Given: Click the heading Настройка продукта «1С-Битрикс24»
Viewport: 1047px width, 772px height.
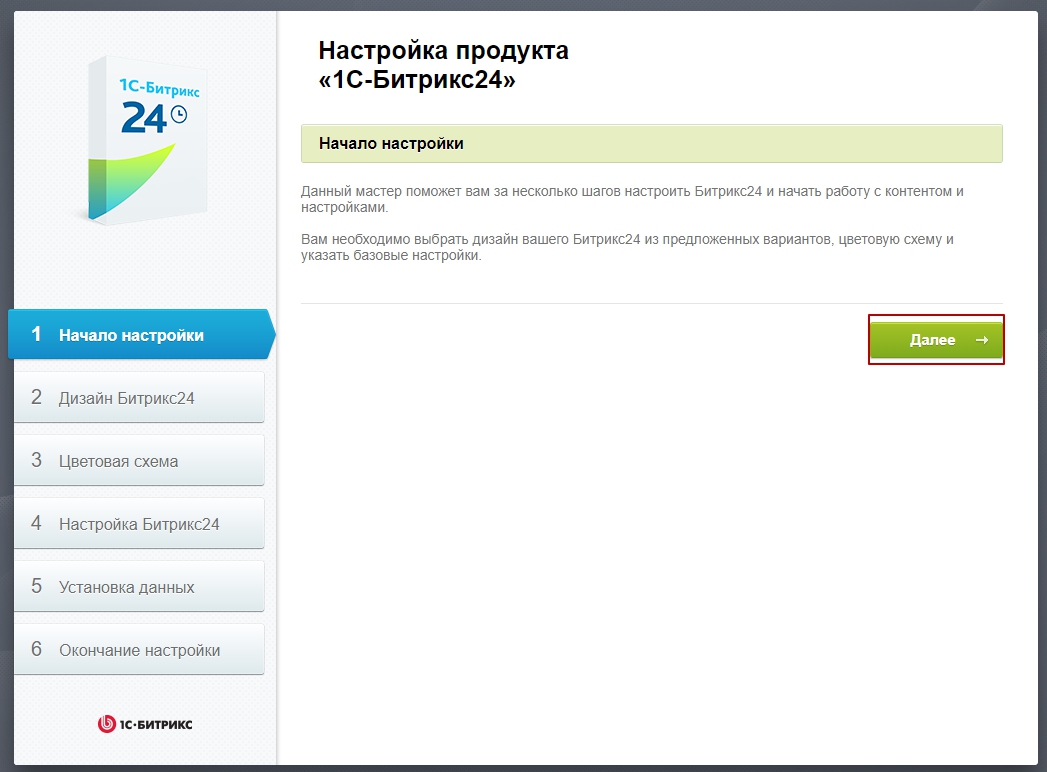Looking at the screenshot, I should [443, 65].
